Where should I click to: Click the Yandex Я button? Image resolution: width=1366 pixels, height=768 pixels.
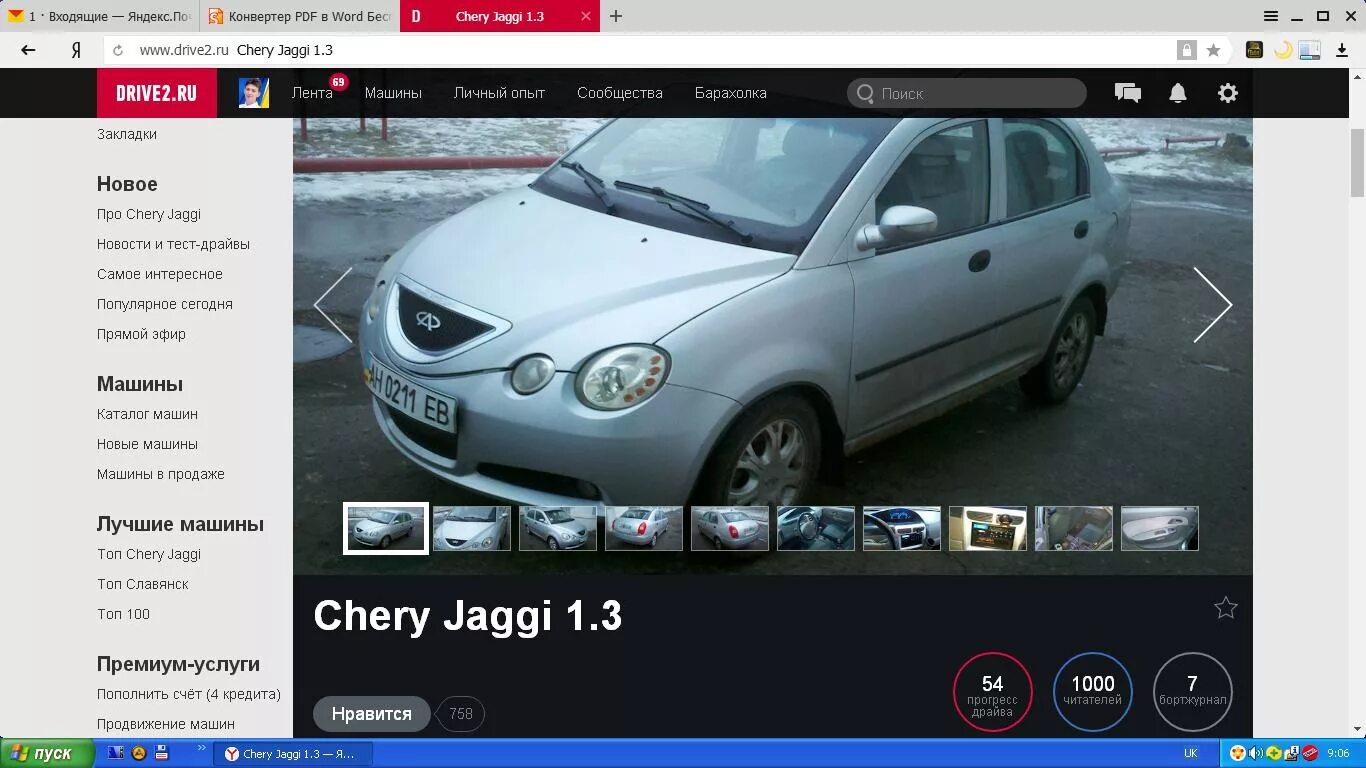76,50
